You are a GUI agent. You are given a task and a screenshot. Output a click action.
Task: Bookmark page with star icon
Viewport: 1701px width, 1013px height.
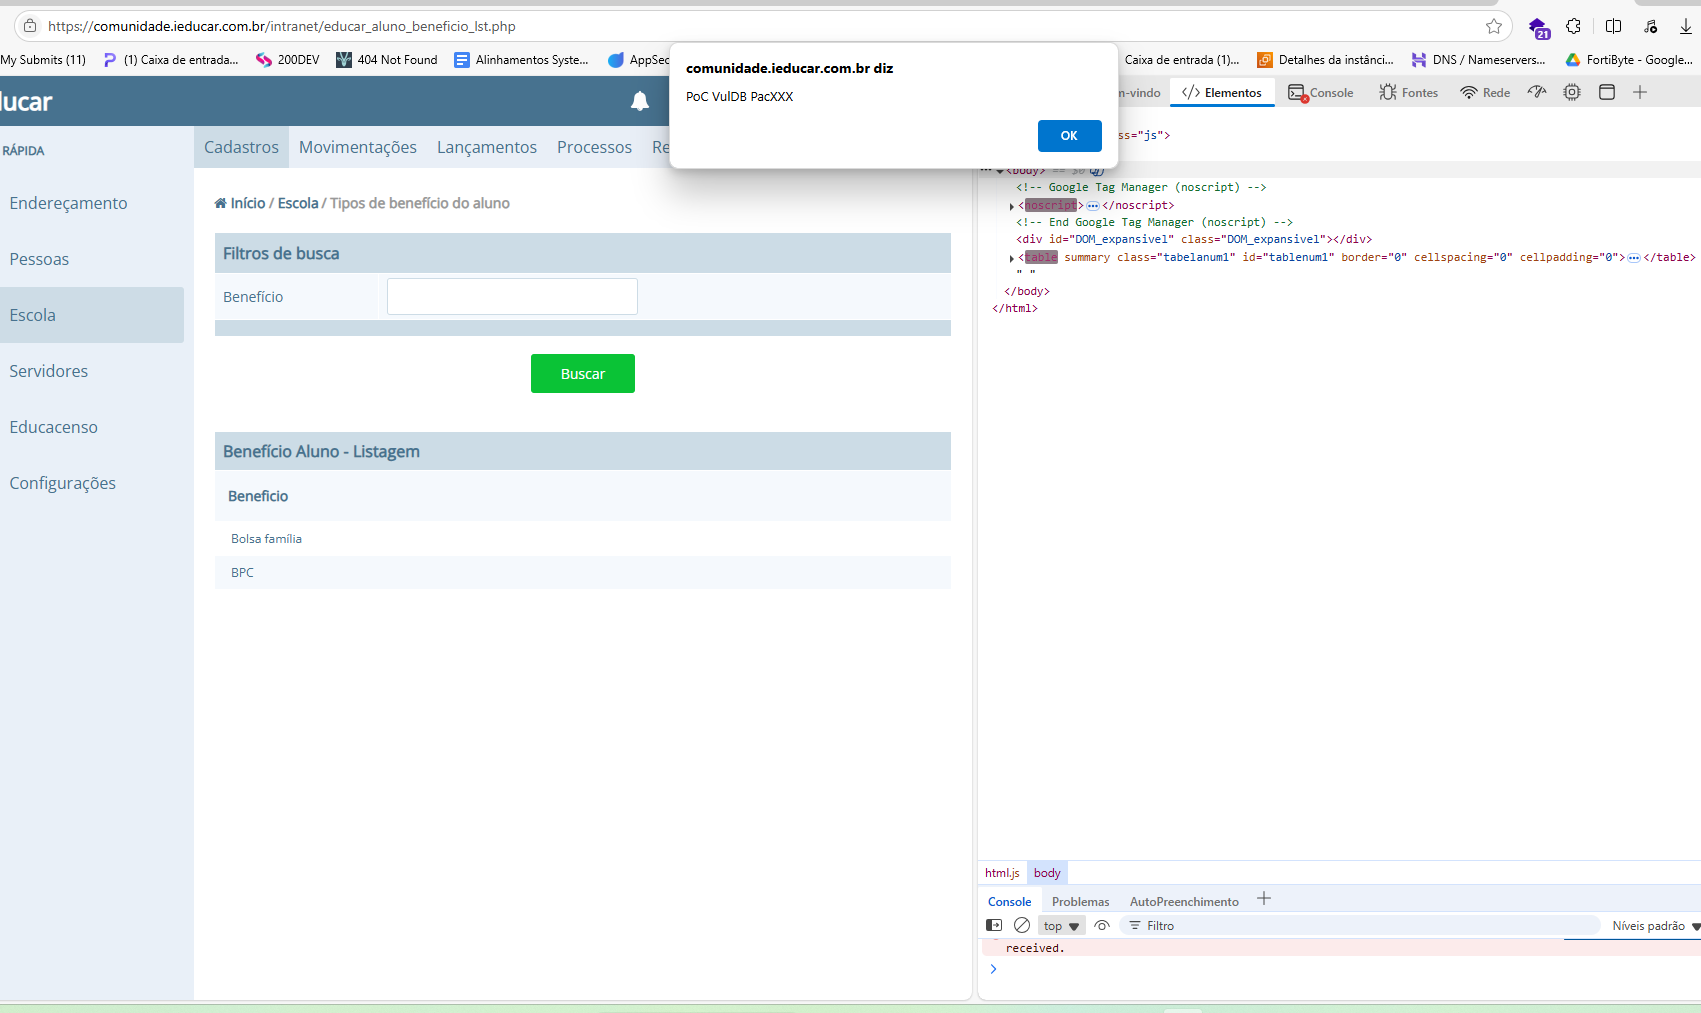point(1494,26)
